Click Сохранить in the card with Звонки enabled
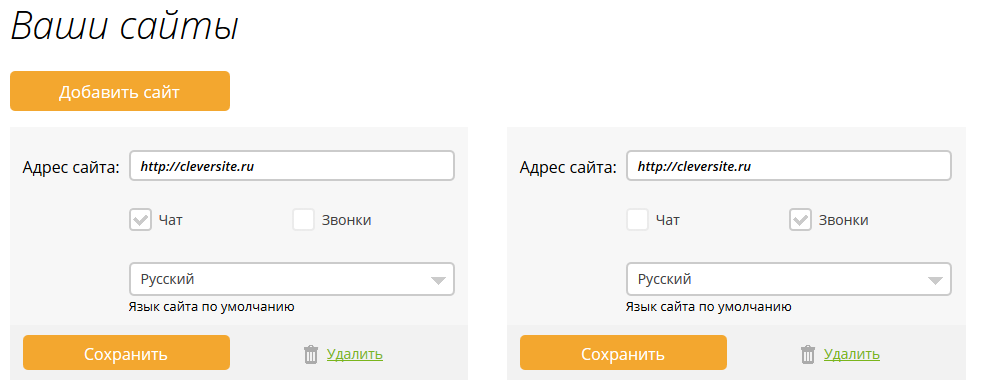Viewport: 981px width, 390px height. [x=623, y=353]
